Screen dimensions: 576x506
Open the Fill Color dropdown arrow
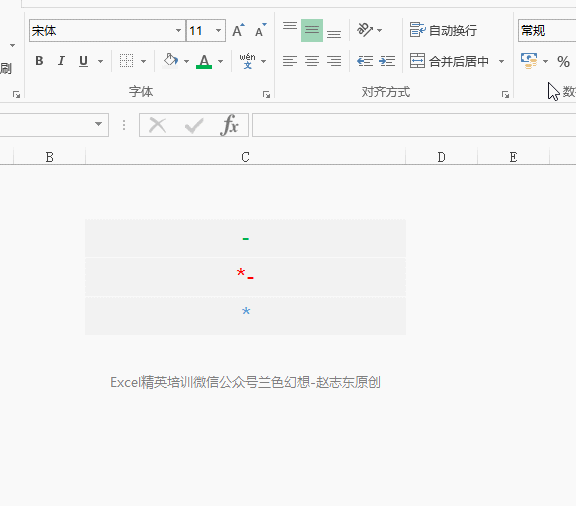tap(186, 61)
